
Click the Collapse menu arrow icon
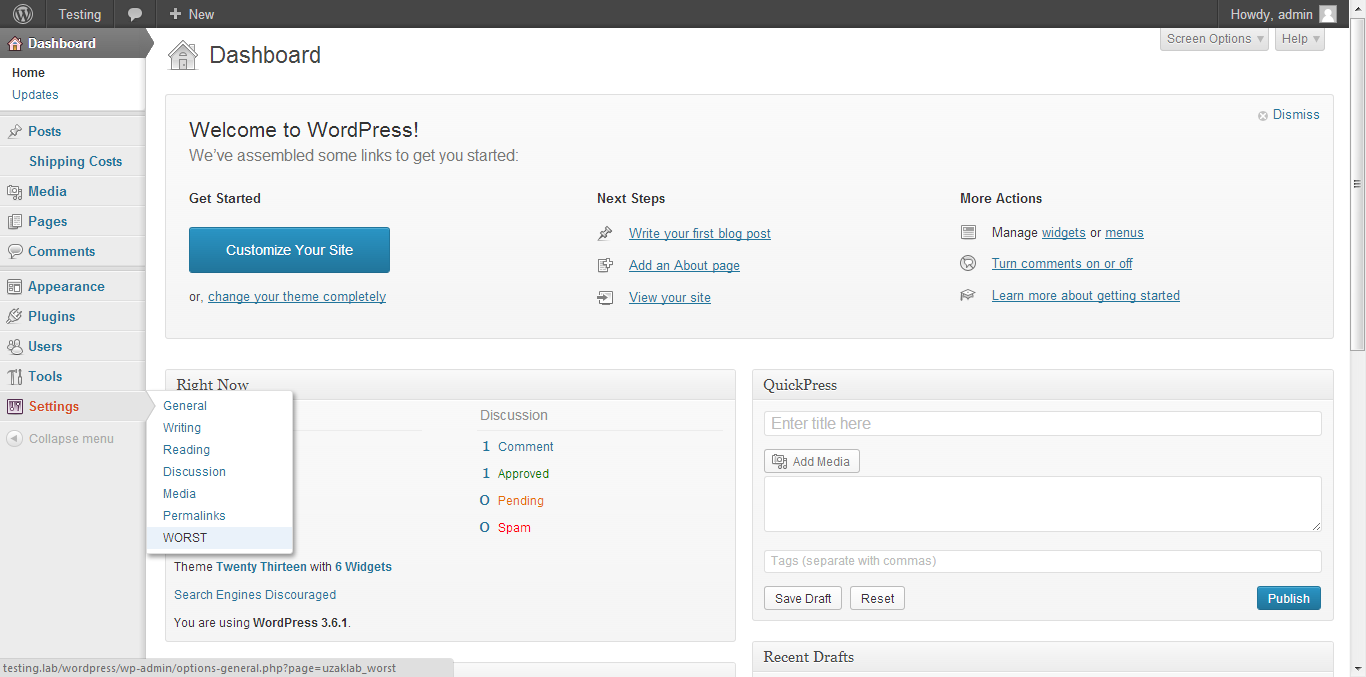click(x=14, y=438)
